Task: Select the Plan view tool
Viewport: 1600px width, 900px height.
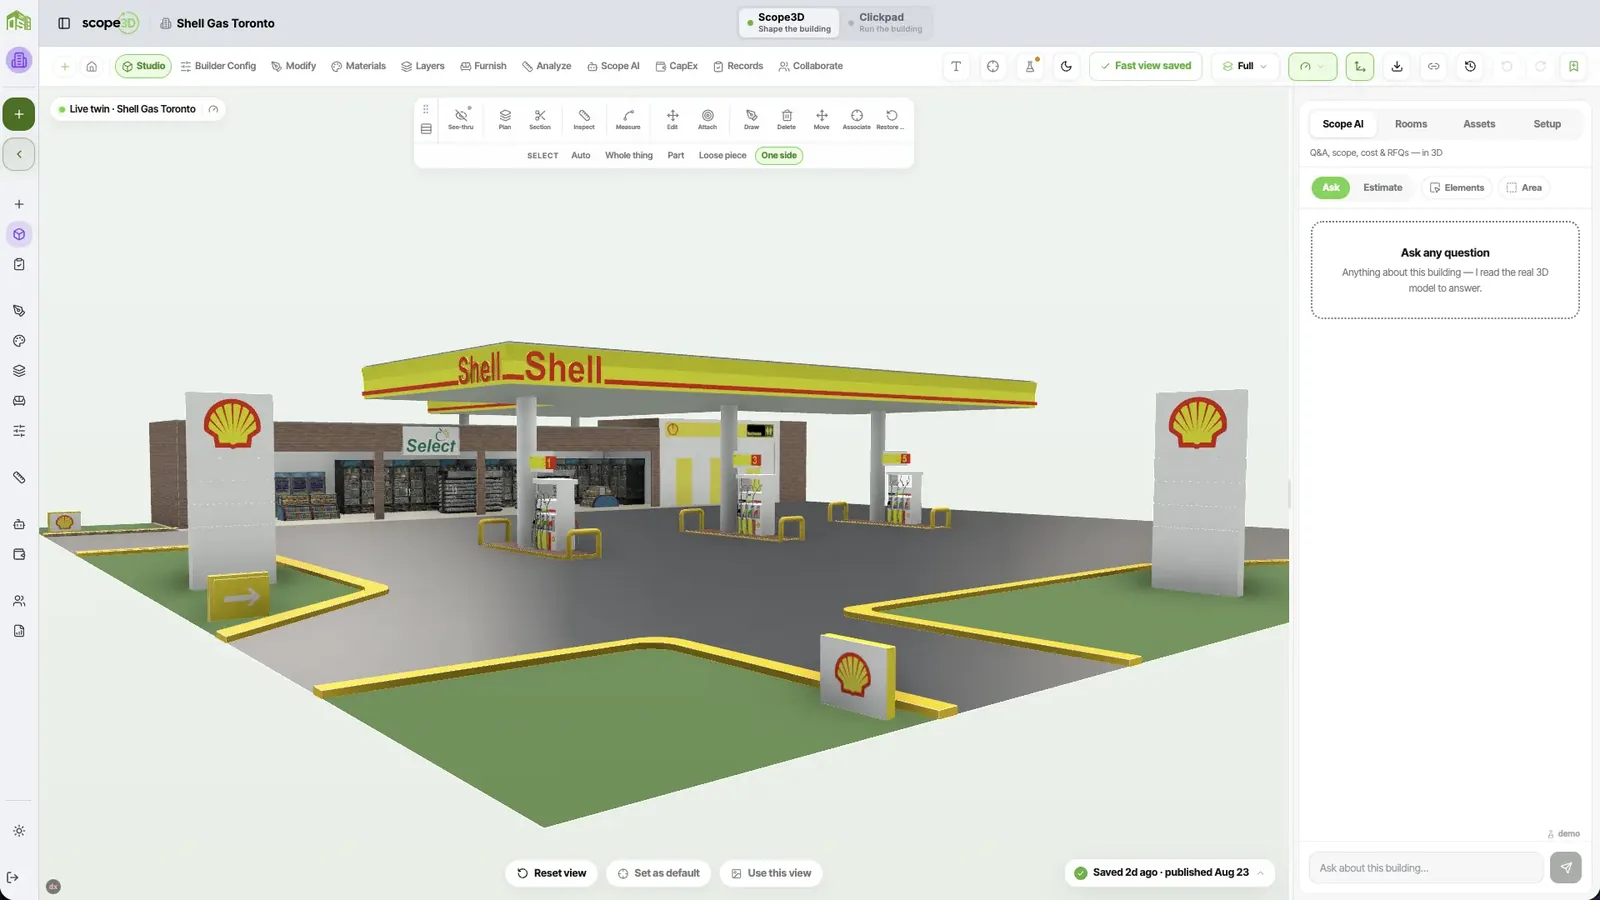Action: coord(505,119)
